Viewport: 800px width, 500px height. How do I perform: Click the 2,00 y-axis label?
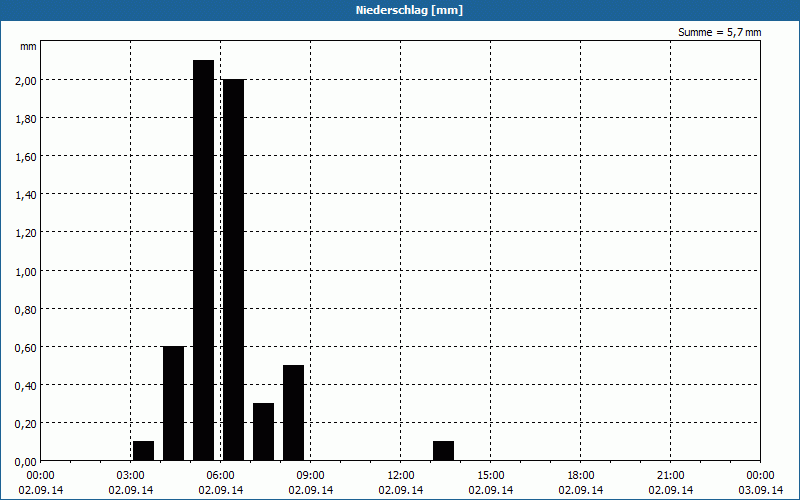tap(26, 81)
